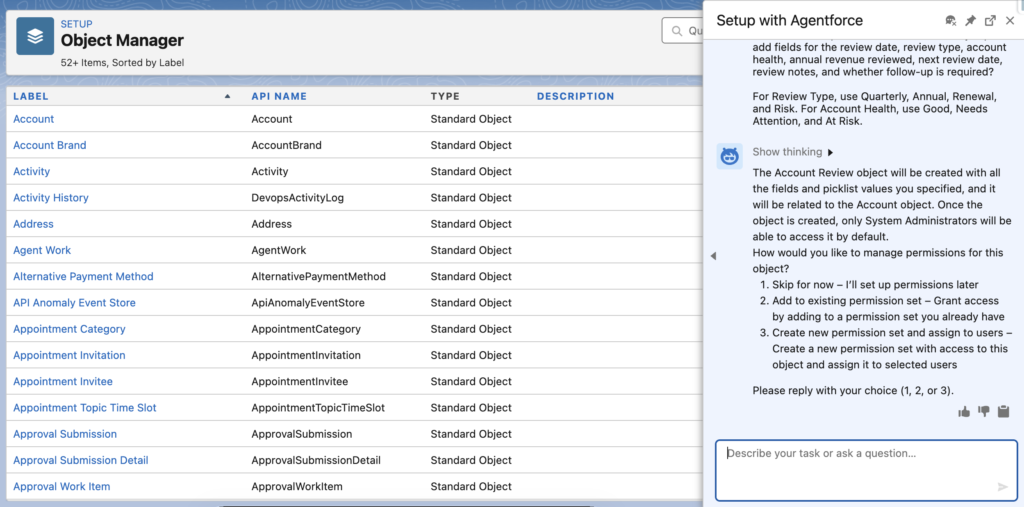The image size is (1024, 507).
Task: Pop out Agentforce panel to new window
Action: pyautogui.click(x=990, y=21)
